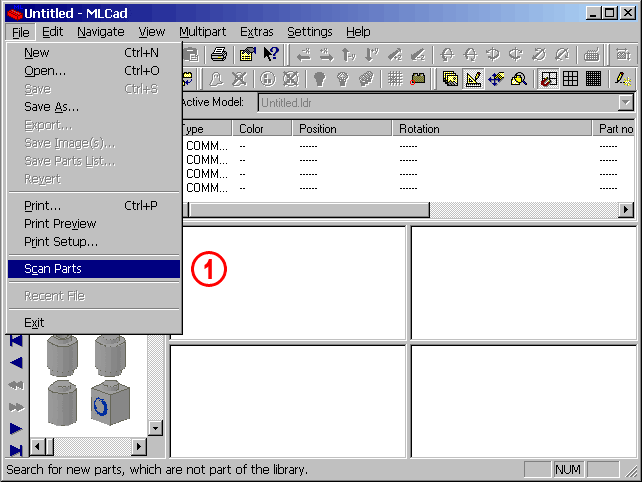642x482 pixels.
Task: Click the move left along X icon
Action: [x=304, y=54]
